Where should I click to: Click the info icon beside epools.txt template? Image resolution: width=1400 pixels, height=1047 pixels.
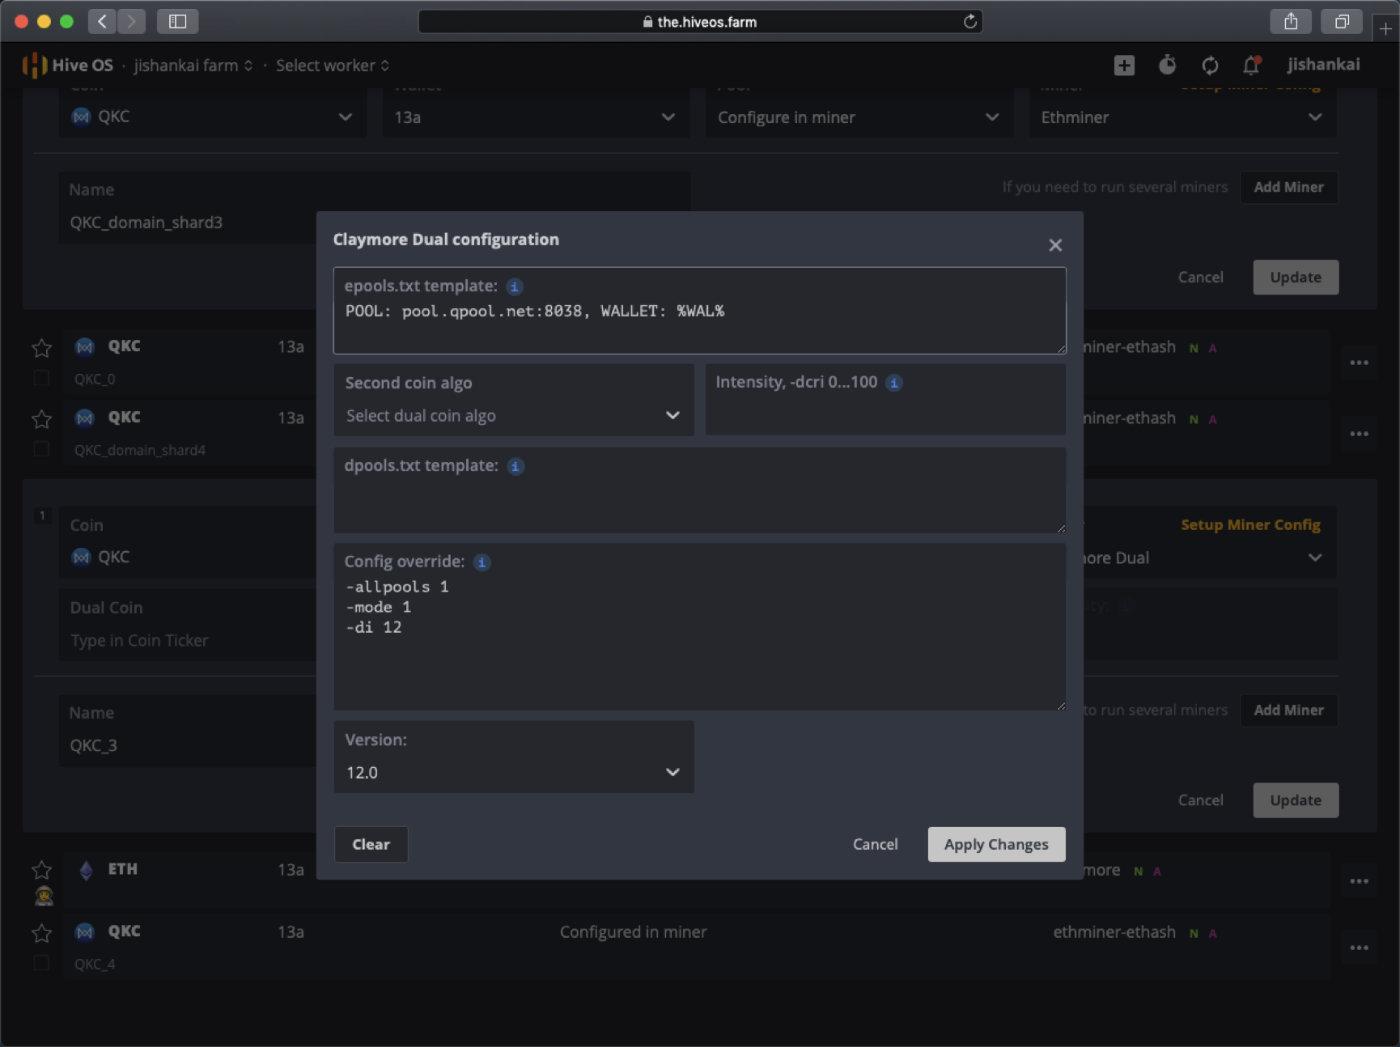[514, 287]
